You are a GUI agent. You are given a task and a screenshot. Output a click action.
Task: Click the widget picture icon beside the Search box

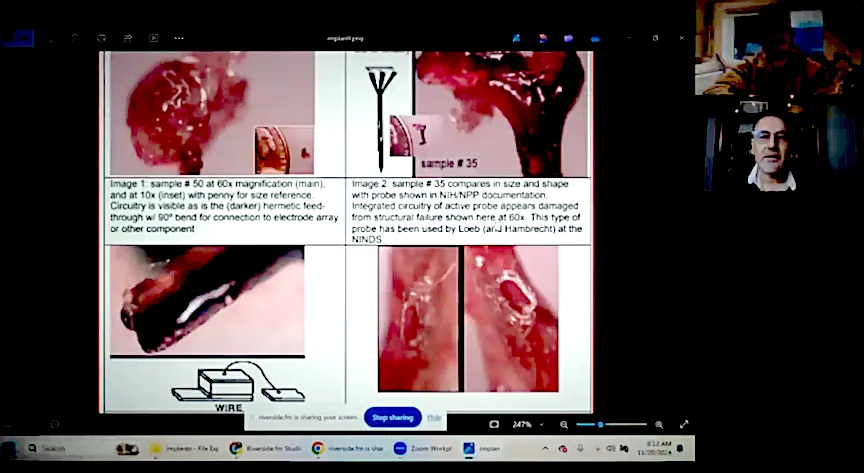click(127, 449)
